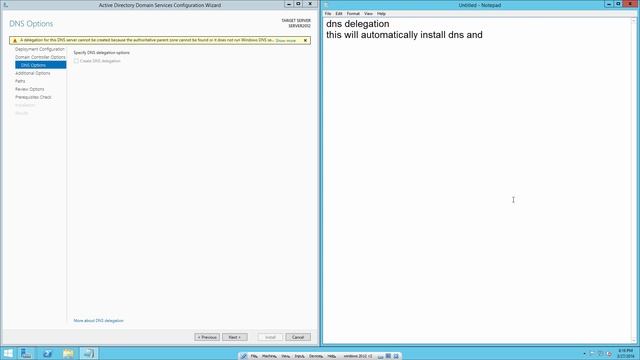Open the Notepad File menu

click(328, 13)
